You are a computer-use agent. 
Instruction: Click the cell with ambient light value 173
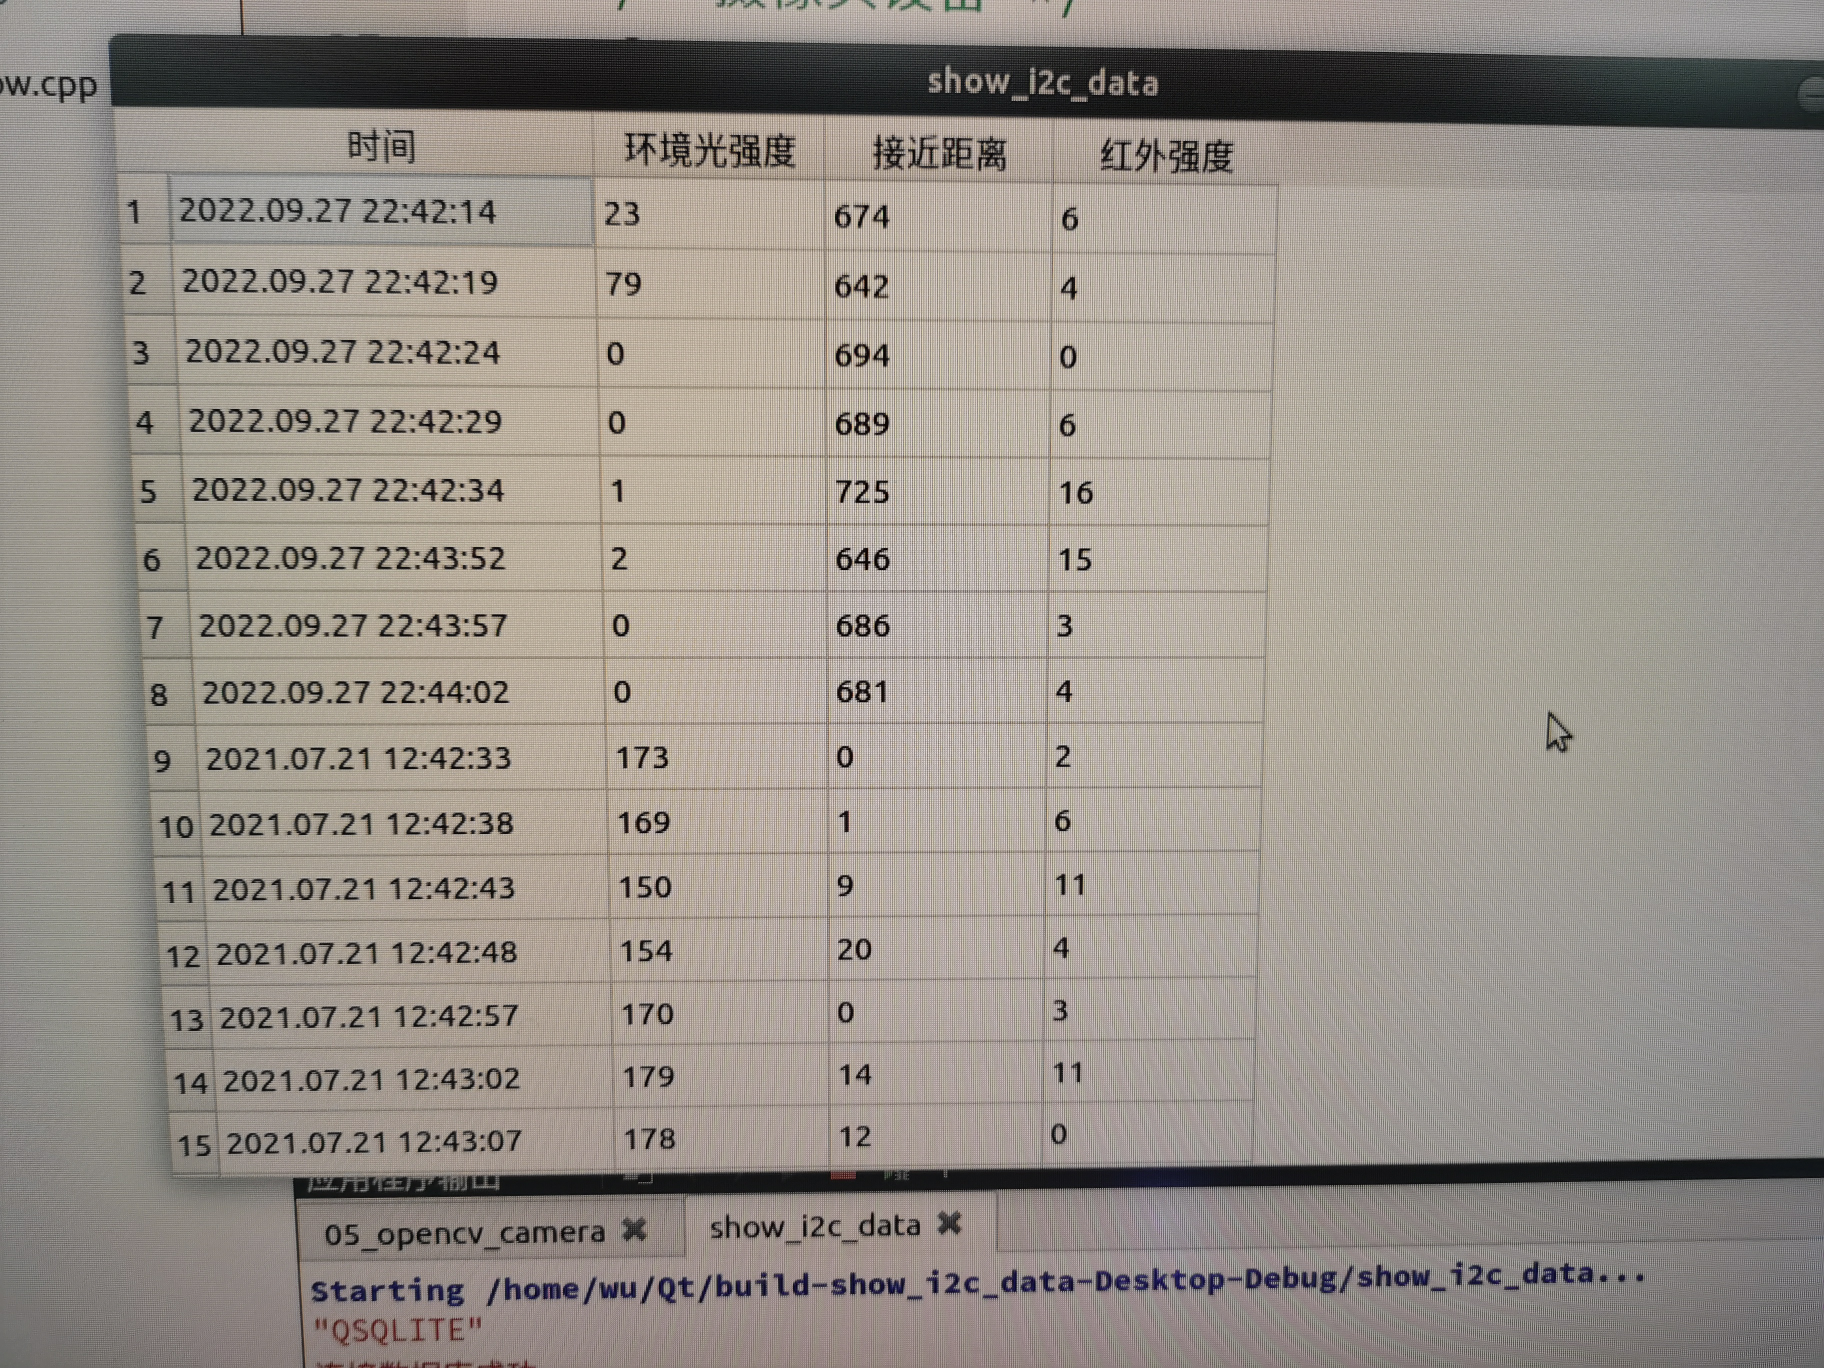coord(644,758)
